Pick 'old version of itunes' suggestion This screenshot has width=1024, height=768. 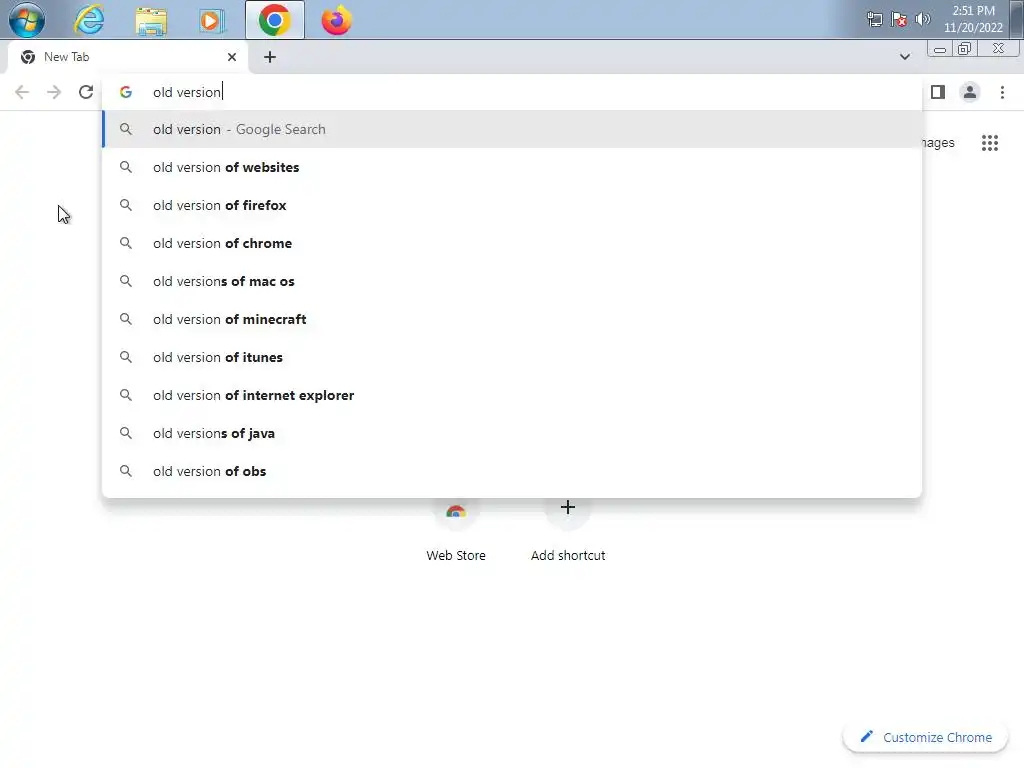512,357
